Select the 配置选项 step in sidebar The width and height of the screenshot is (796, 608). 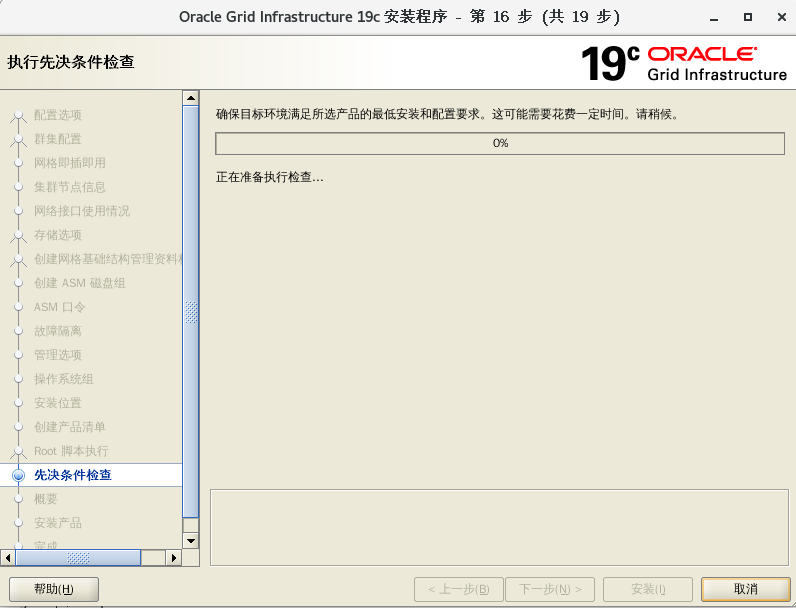(57, 115)
